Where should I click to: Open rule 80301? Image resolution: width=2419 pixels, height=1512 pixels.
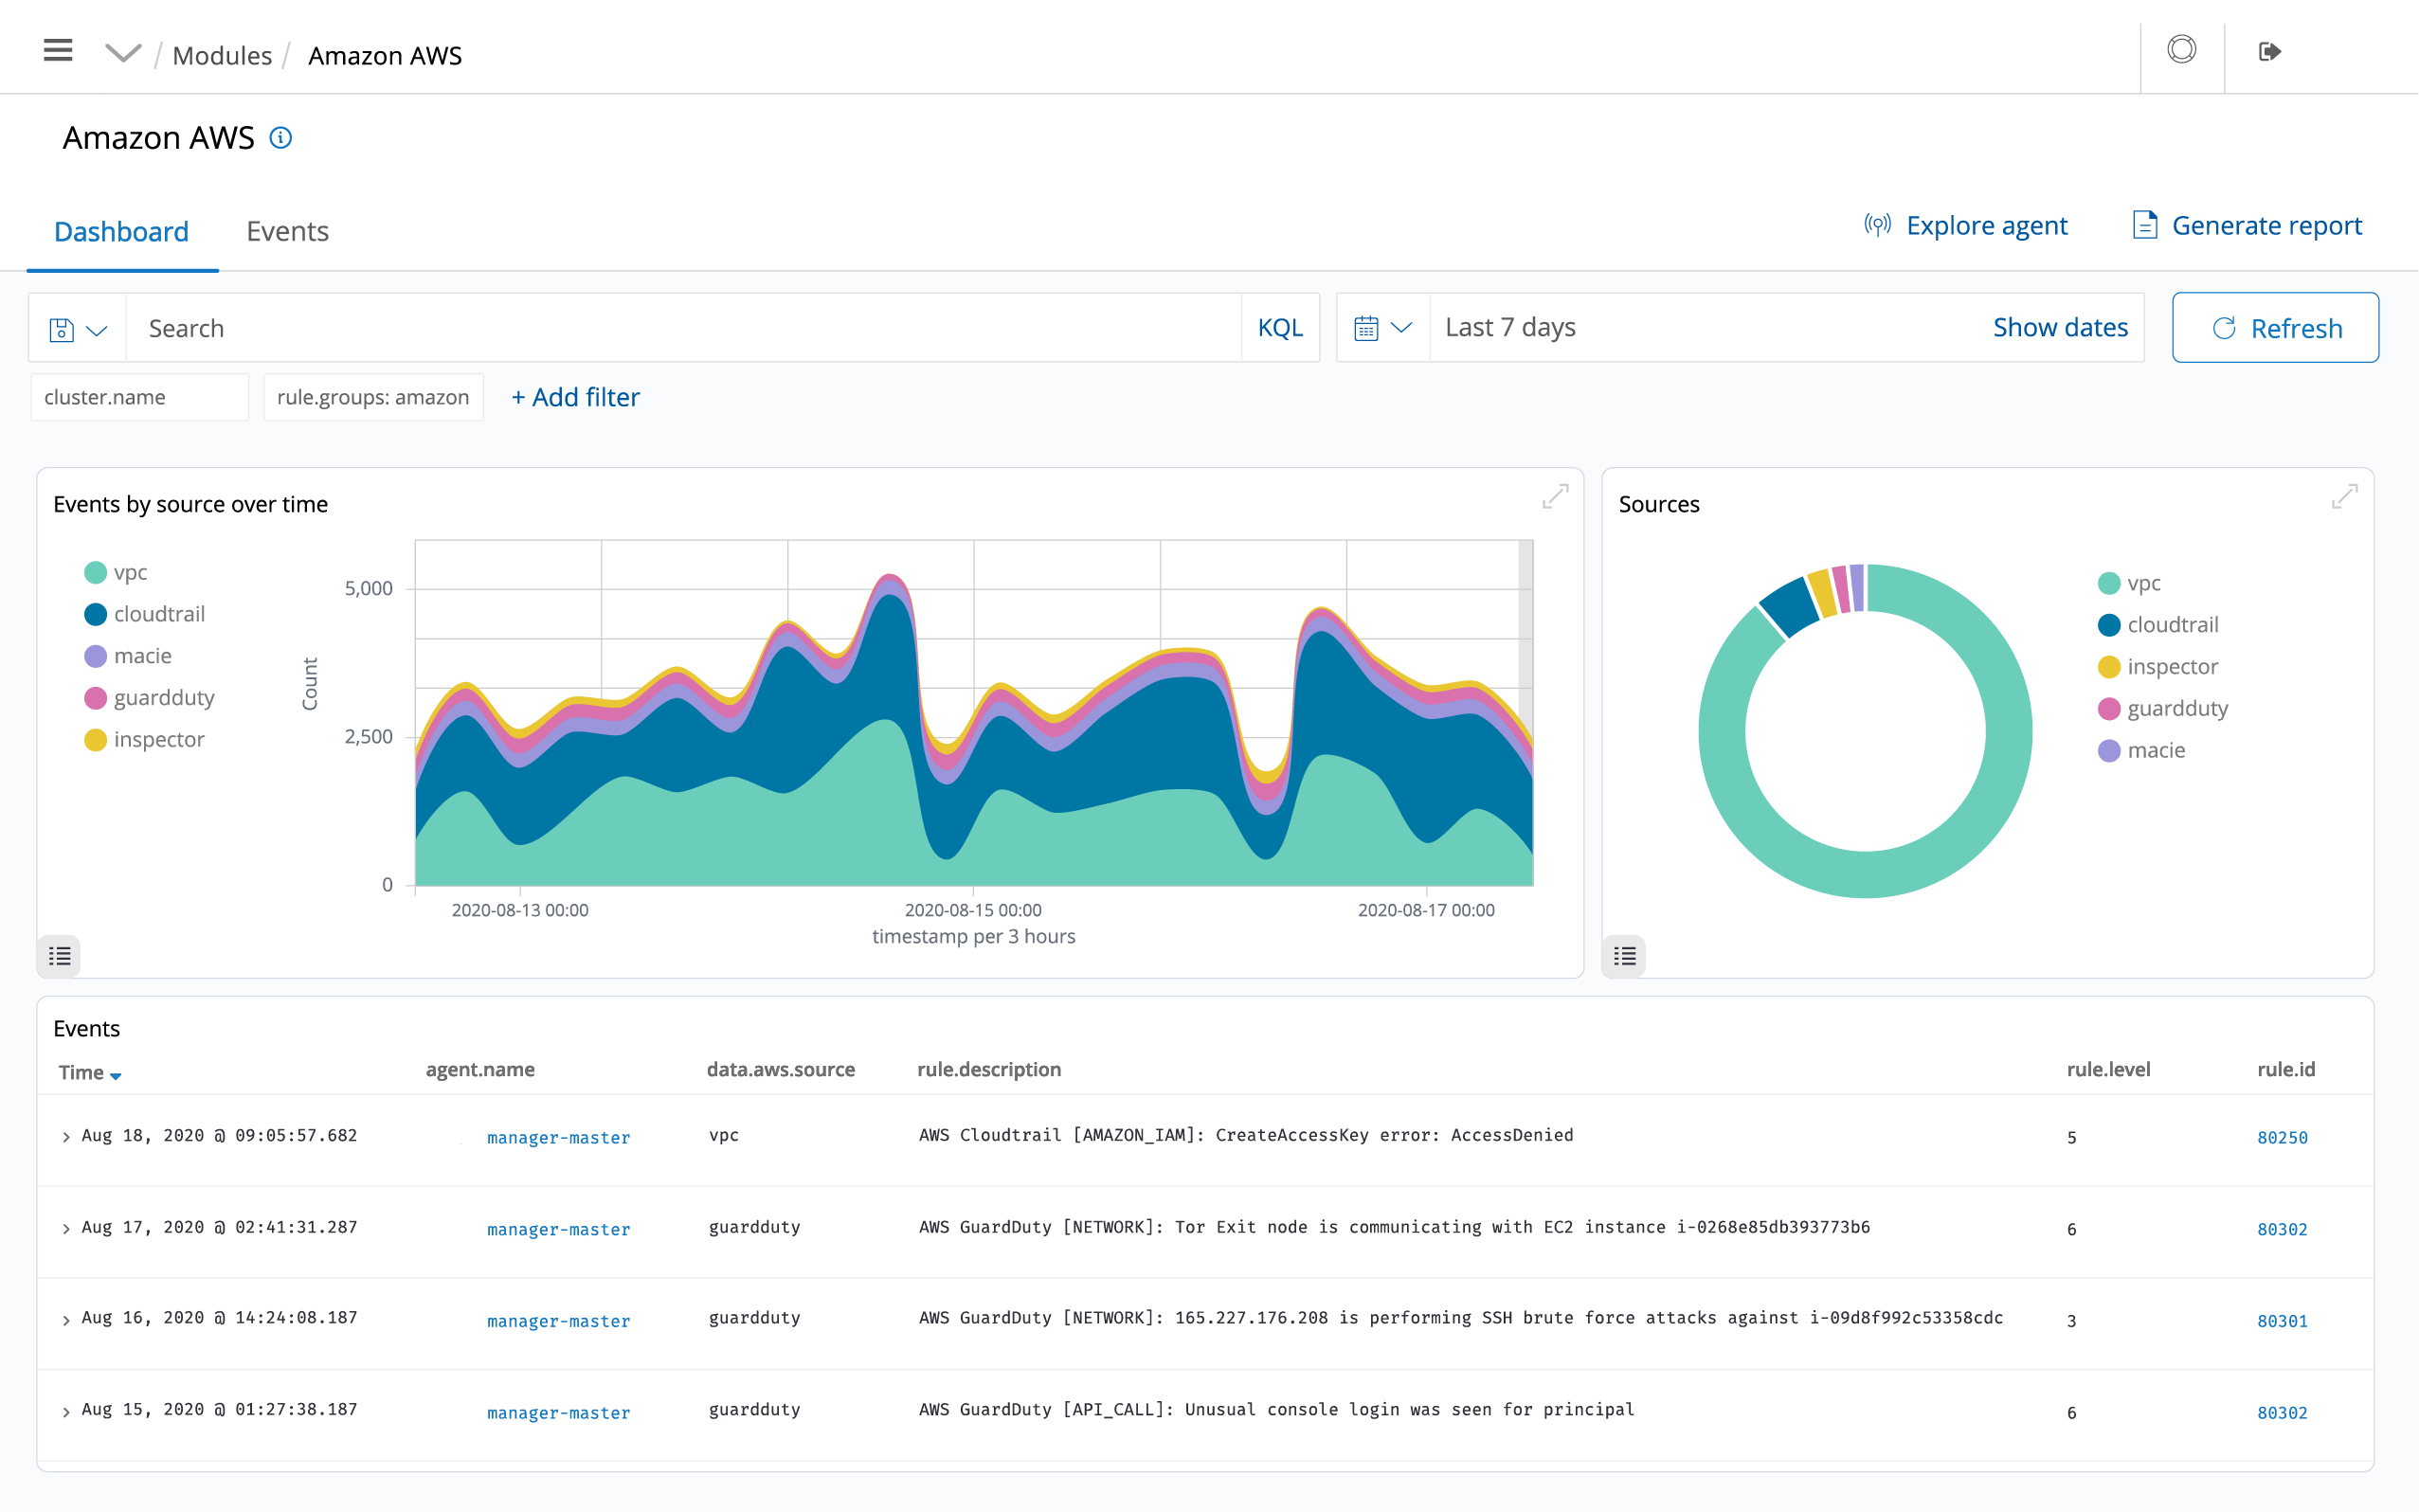coord(2282,1321)
